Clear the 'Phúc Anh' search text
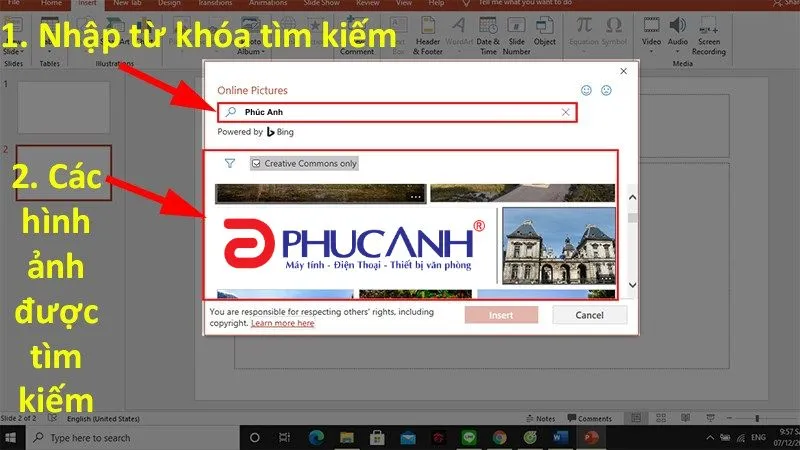The width and height of the screenshot is (800, 450). (565, 112)
